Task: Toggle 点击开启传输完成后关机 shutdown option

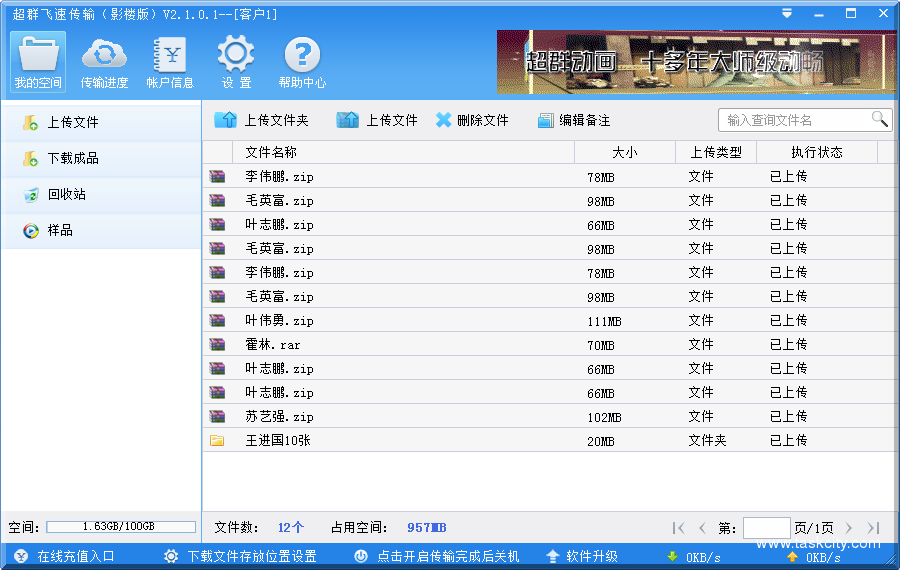Action: [x=447, y=556]
